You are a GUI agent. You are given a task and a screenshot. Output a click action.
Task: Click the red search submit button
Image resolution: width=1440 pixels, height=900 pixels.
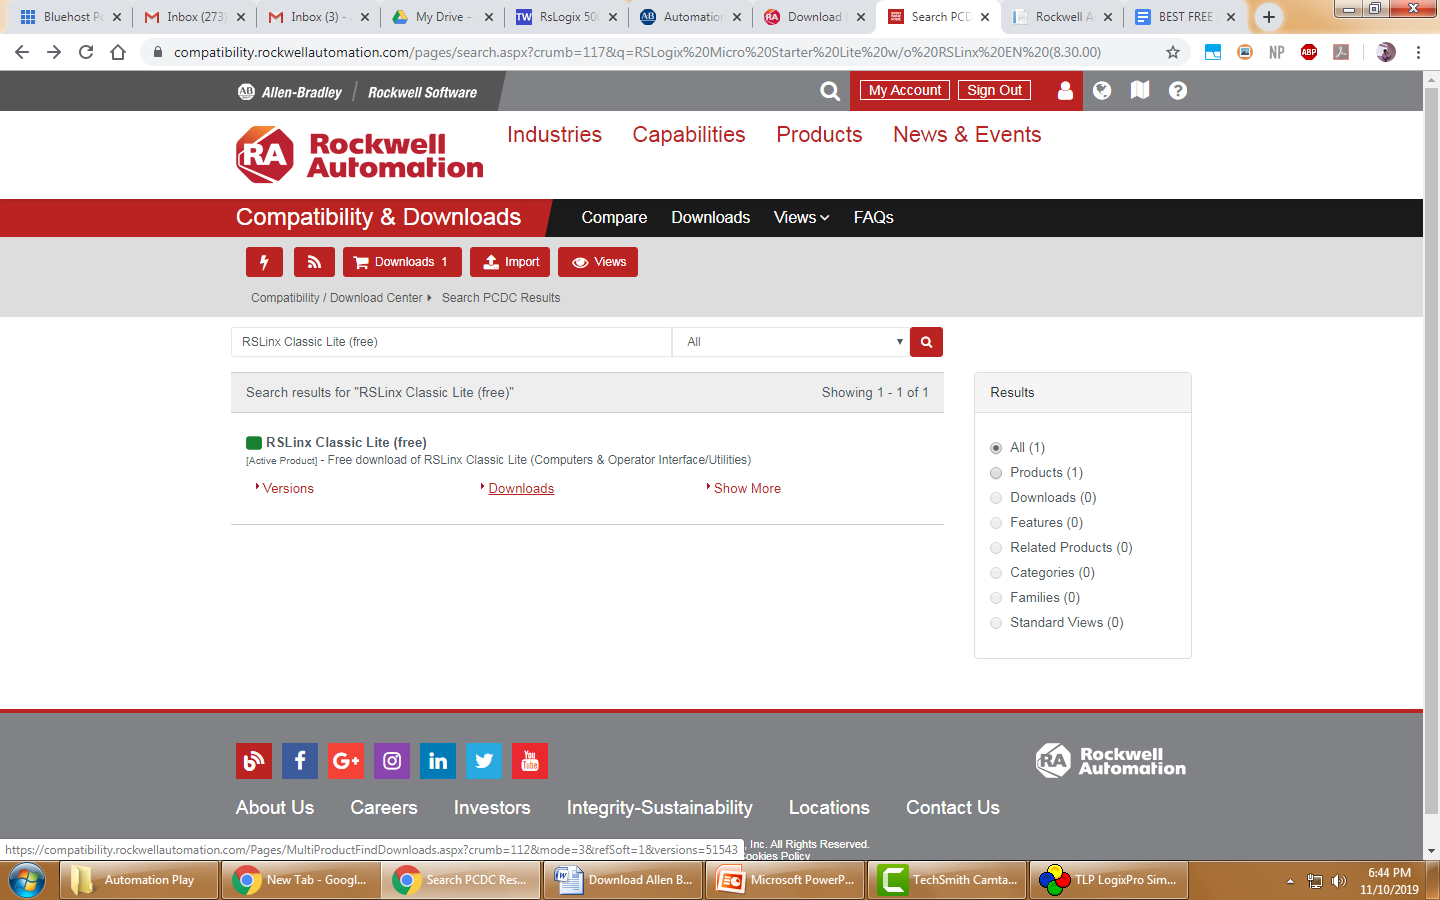pos(926,342)
